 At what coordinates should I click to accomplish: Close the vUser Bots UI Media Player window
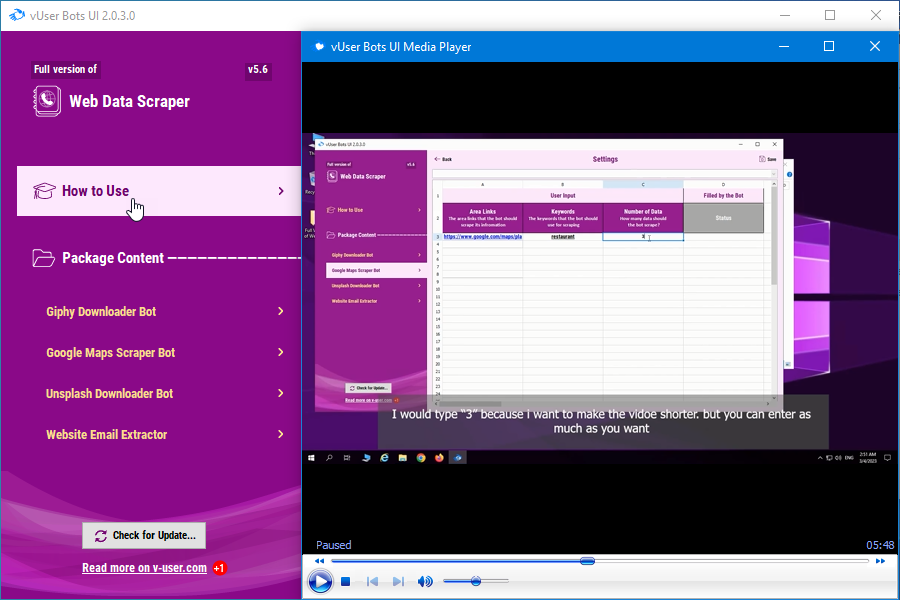(875, 47)
